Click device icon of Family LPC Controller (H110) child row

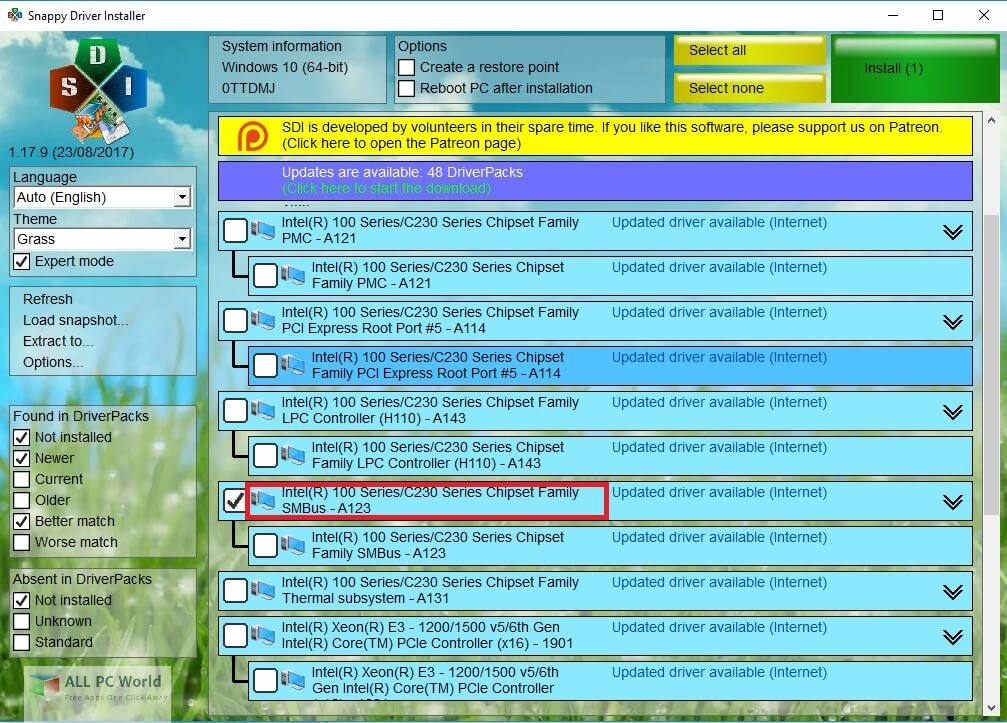pos(293,455)
